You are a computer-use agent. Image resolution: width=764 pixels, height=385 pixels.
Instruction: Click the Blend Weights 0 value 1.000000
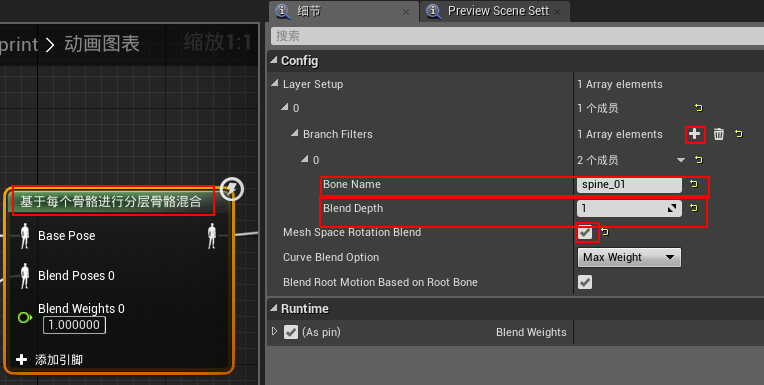tap(74, 325)
